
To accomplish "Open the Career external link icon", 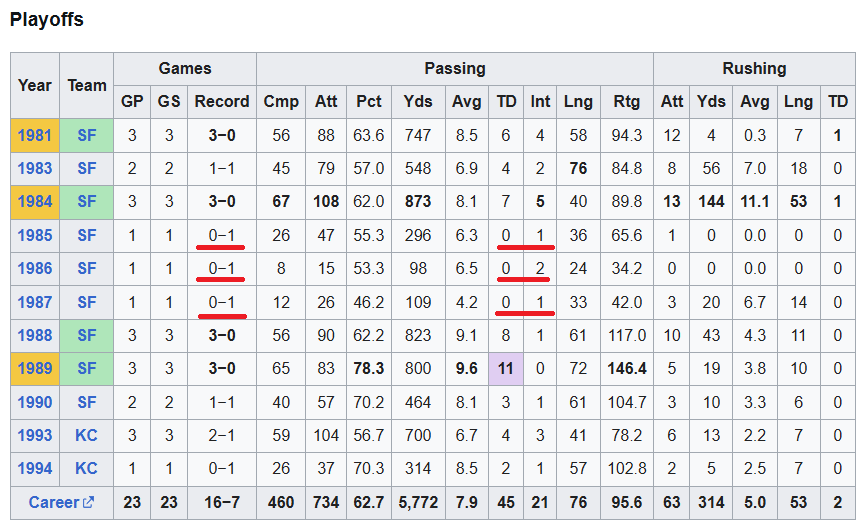I will pyautogui.click(x=88, y=502).
